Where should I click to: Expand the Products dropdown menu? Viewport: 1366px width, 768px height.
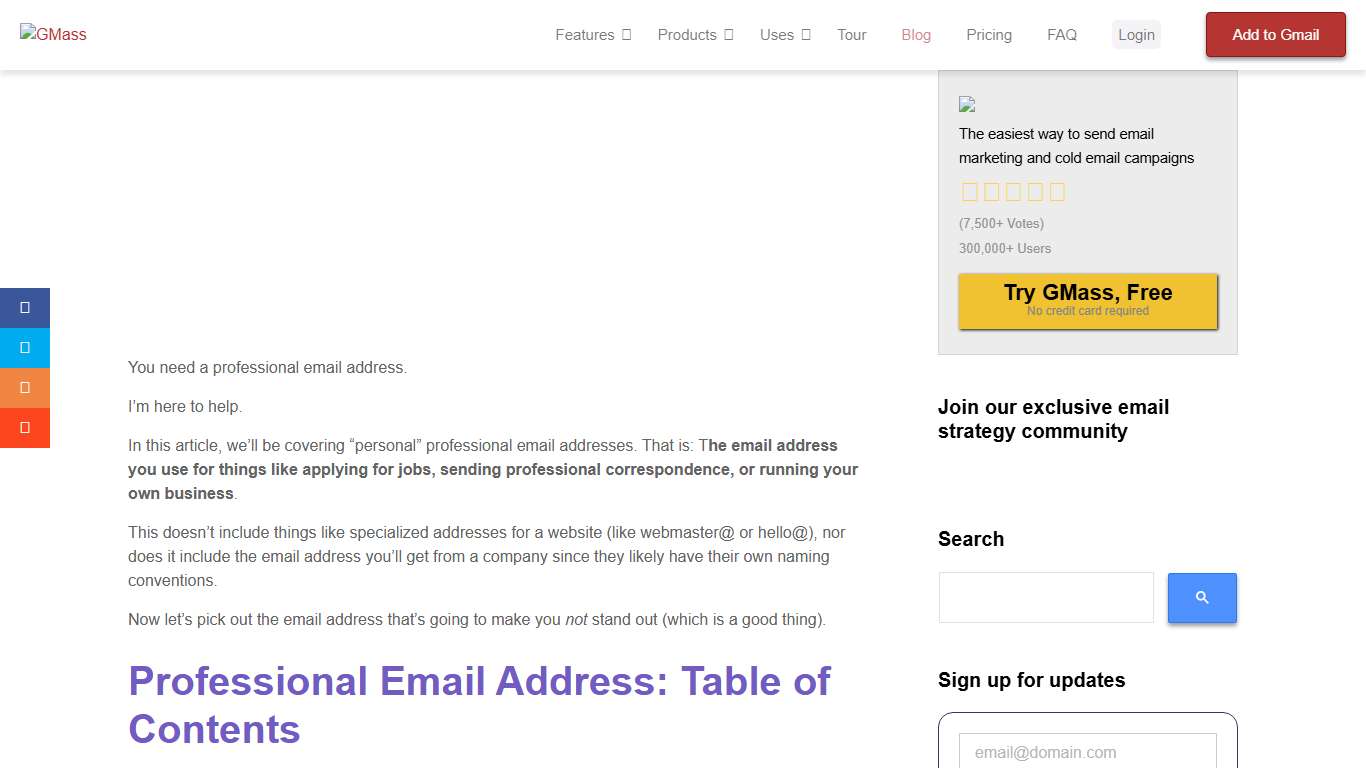694,34
